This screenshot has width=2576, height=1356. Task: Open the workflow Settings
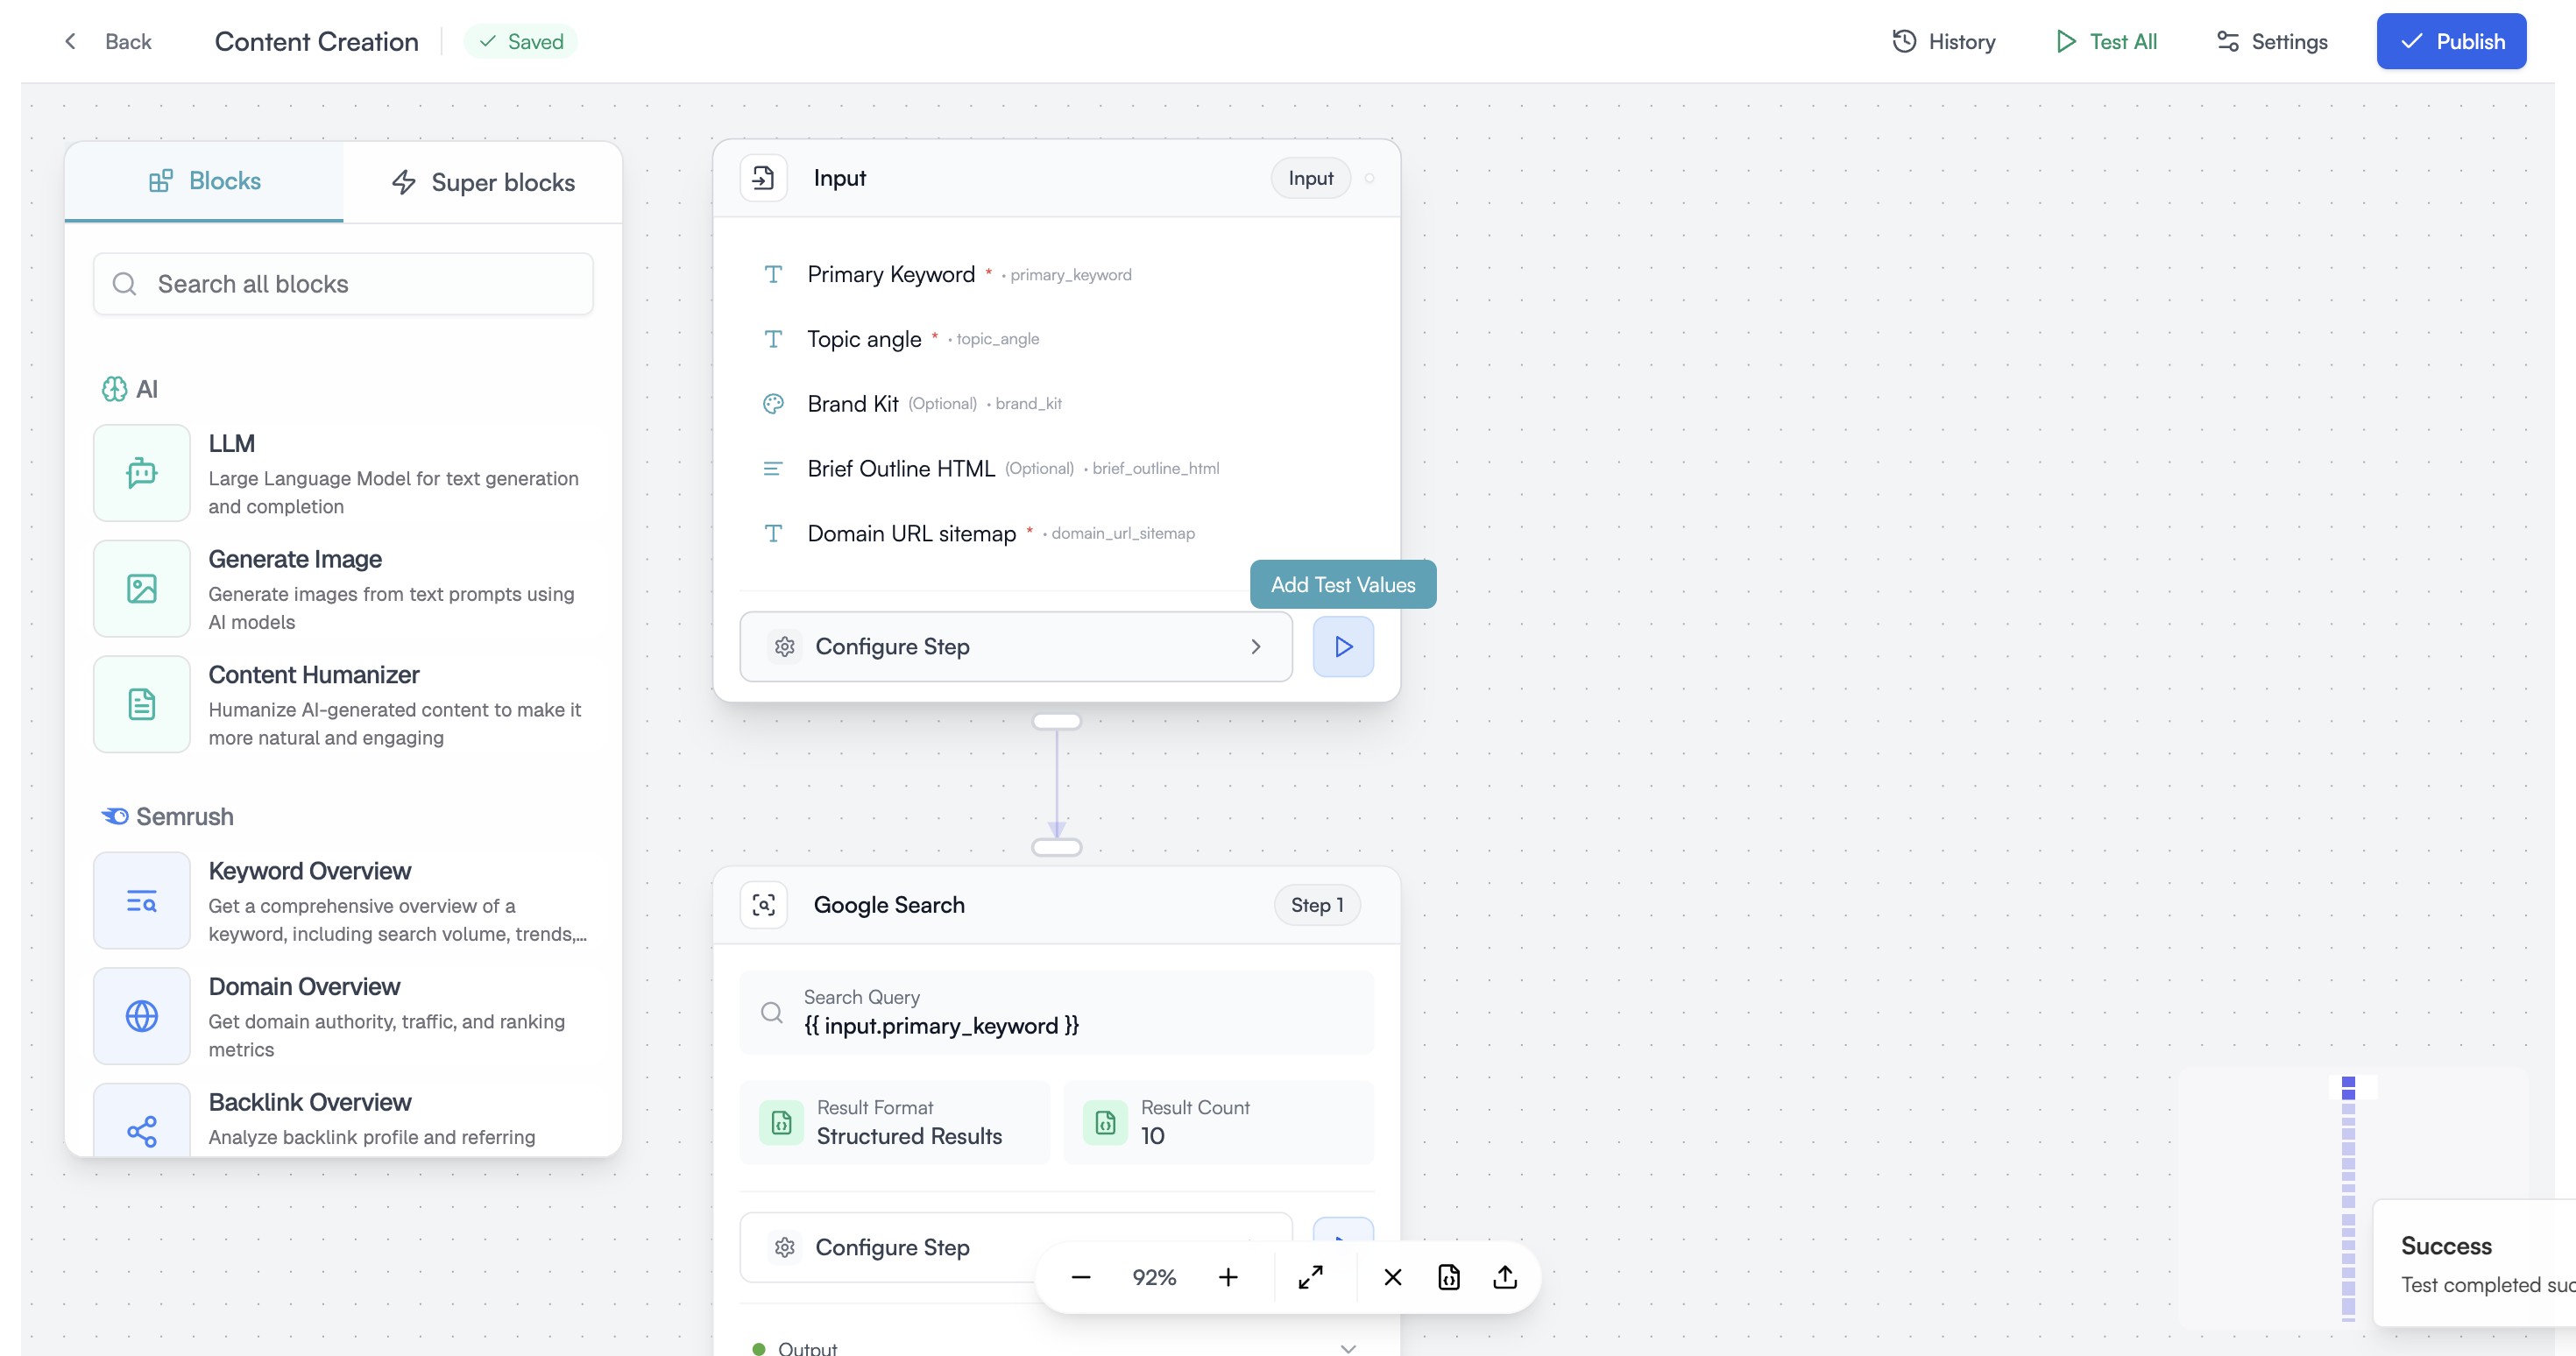pos(2272,41)
